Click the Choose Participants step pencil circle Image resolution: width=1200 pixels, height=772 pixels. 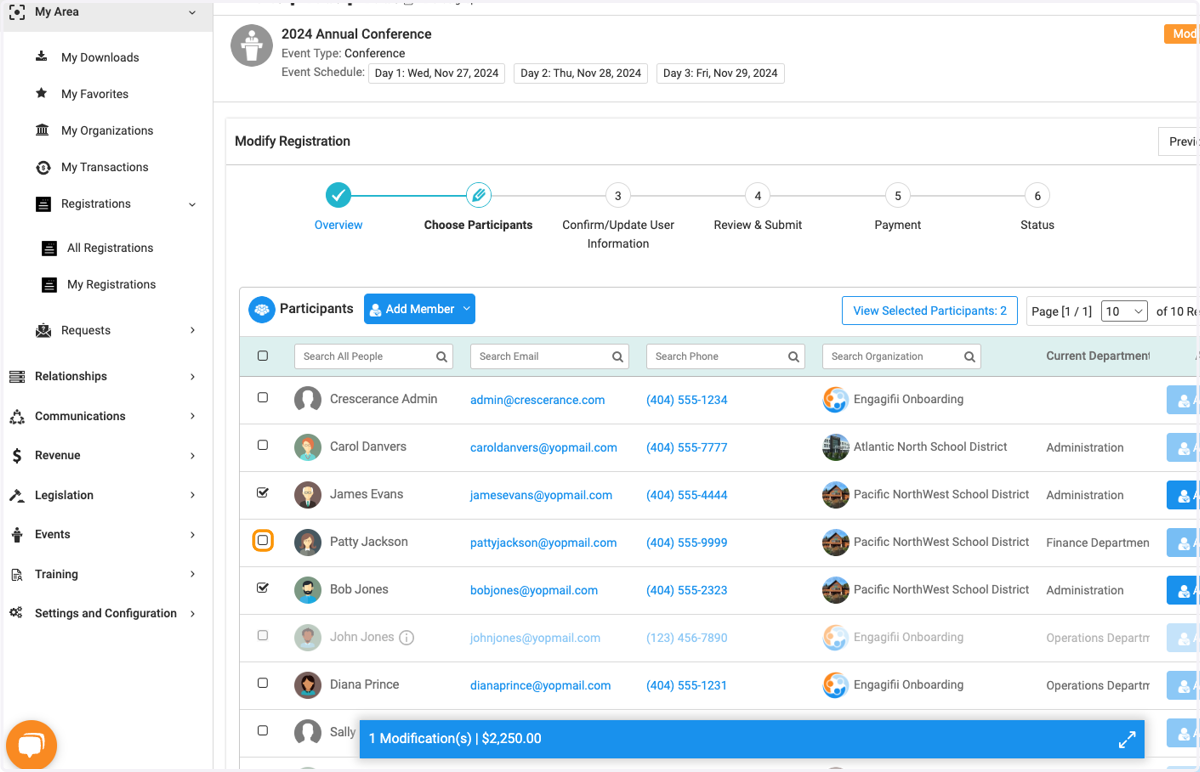tap(478, 195)
